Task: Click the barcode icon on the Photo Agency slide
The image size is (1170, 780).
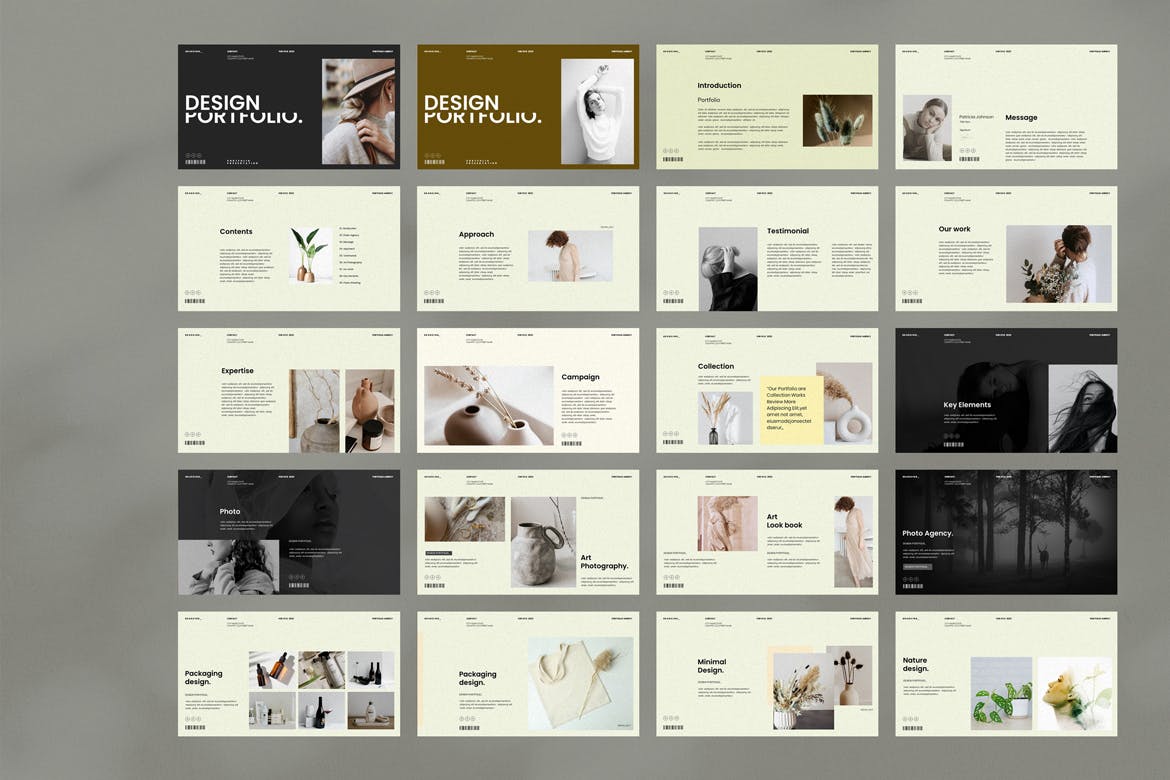Action: pyautogui.click(x=912, y=585)
